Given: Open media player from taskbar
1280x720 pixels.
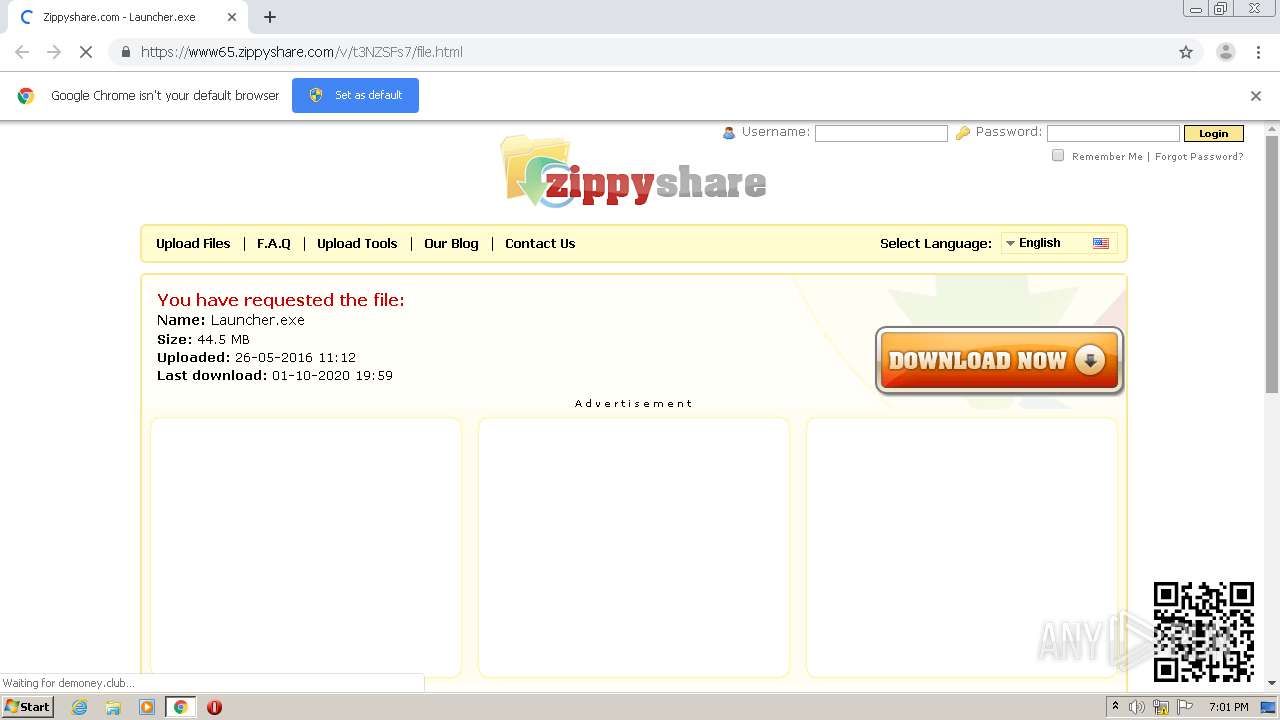Looking at the screenshot, I should [147, 707].
